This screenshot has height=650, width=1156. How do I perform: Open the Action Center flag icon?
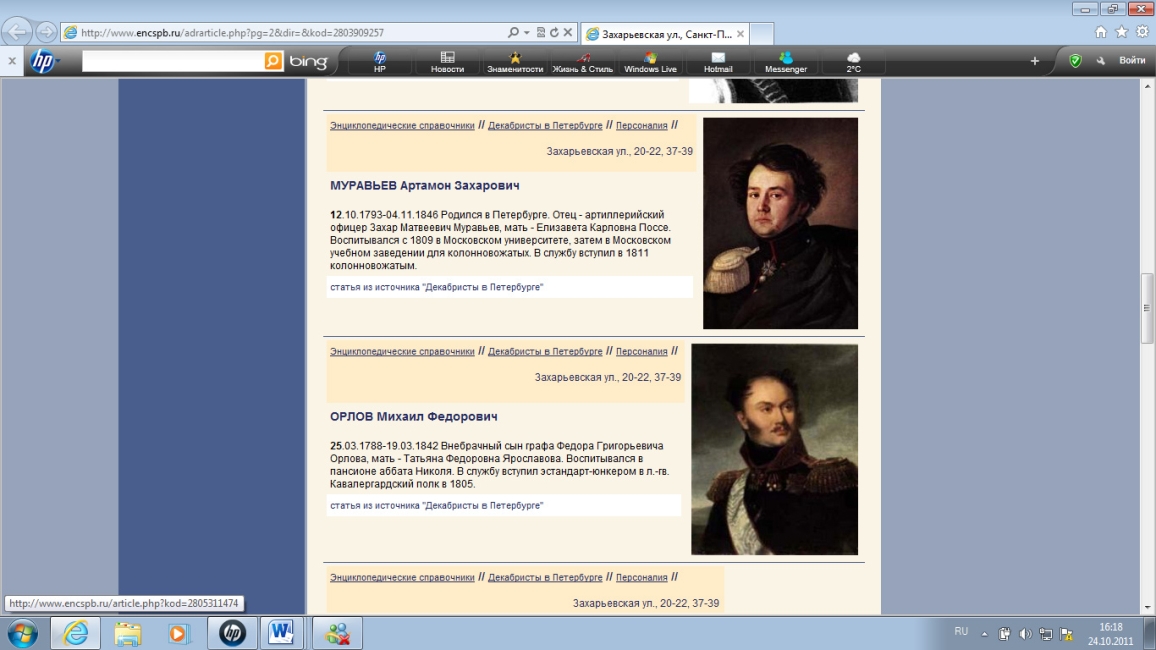pyautogui.click(x=1066, y=634)
